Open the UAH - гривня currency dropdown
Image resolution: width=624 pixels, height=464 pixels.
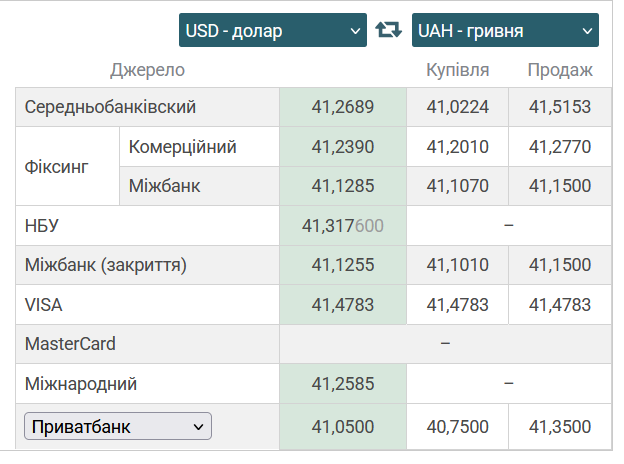(x=505, y=30)
